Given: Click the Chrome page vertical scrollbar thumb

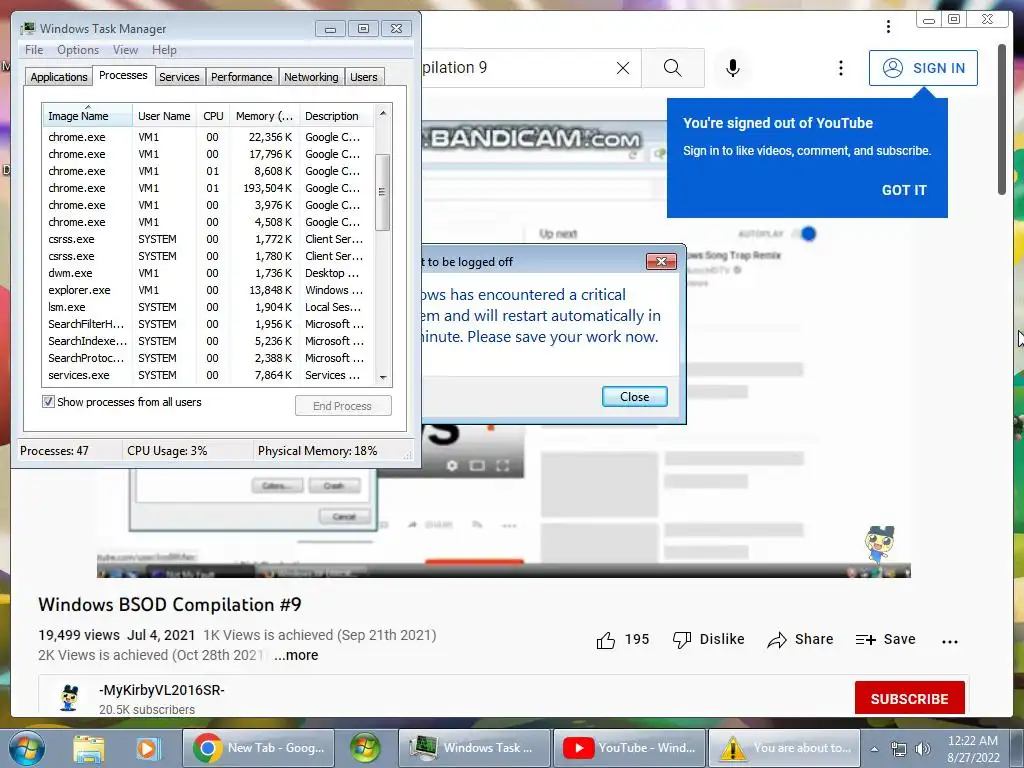Looking at the screenshot, I should tap(1002, 119).
